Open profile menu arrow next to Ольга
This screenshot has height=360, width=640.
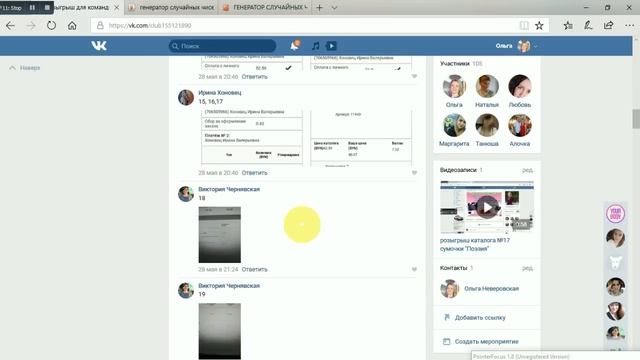point(536,46)
